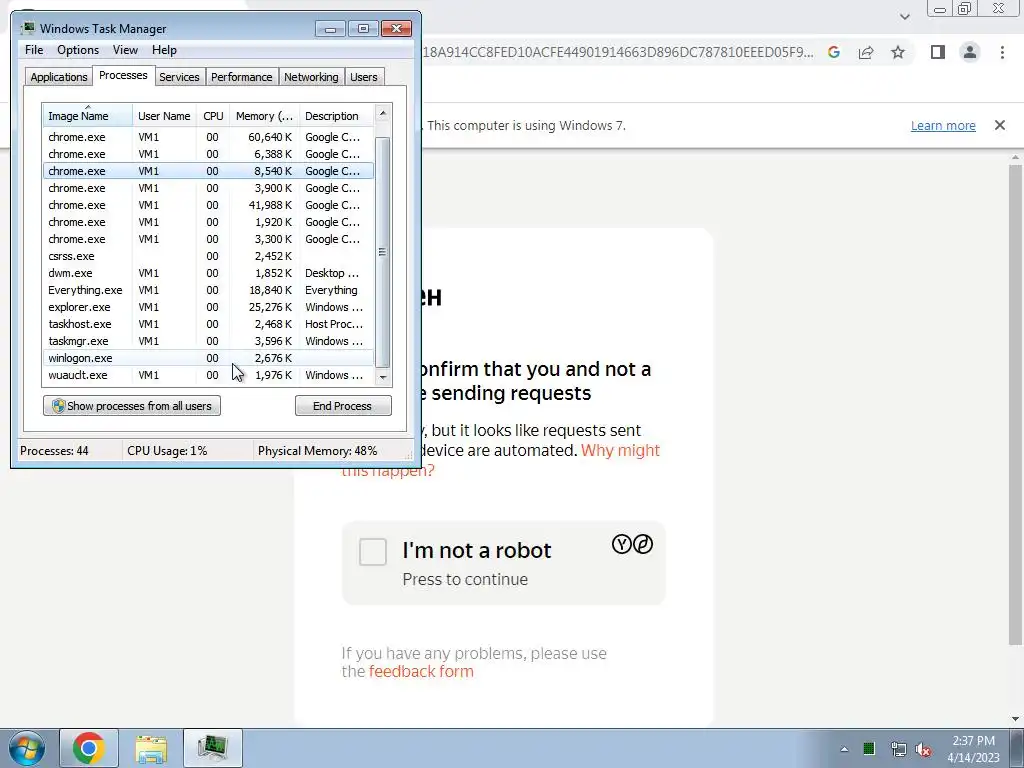Screen dimensions: 1024x768
Task: Click Show processes from all users
Action: click(x=132, y=406)
